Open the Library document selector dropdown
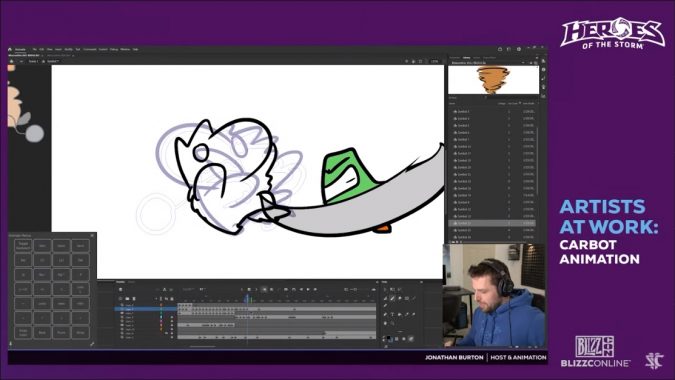The width and height of the screenshot is (675, 380). (489, 63)
